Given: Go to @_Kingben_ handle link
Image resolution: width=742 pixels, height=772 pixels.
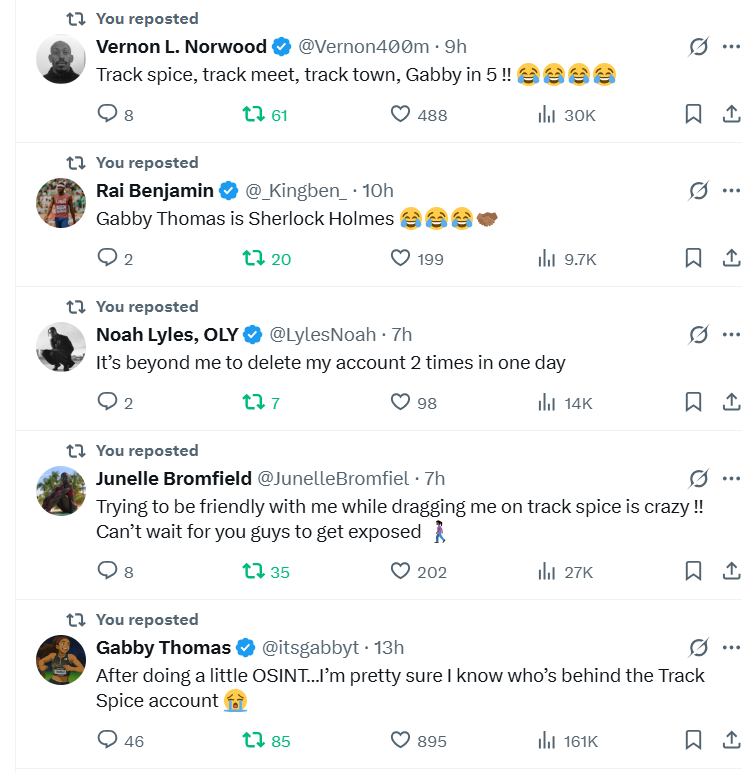Looking at the screenshot, I should [x=296, y=191].
